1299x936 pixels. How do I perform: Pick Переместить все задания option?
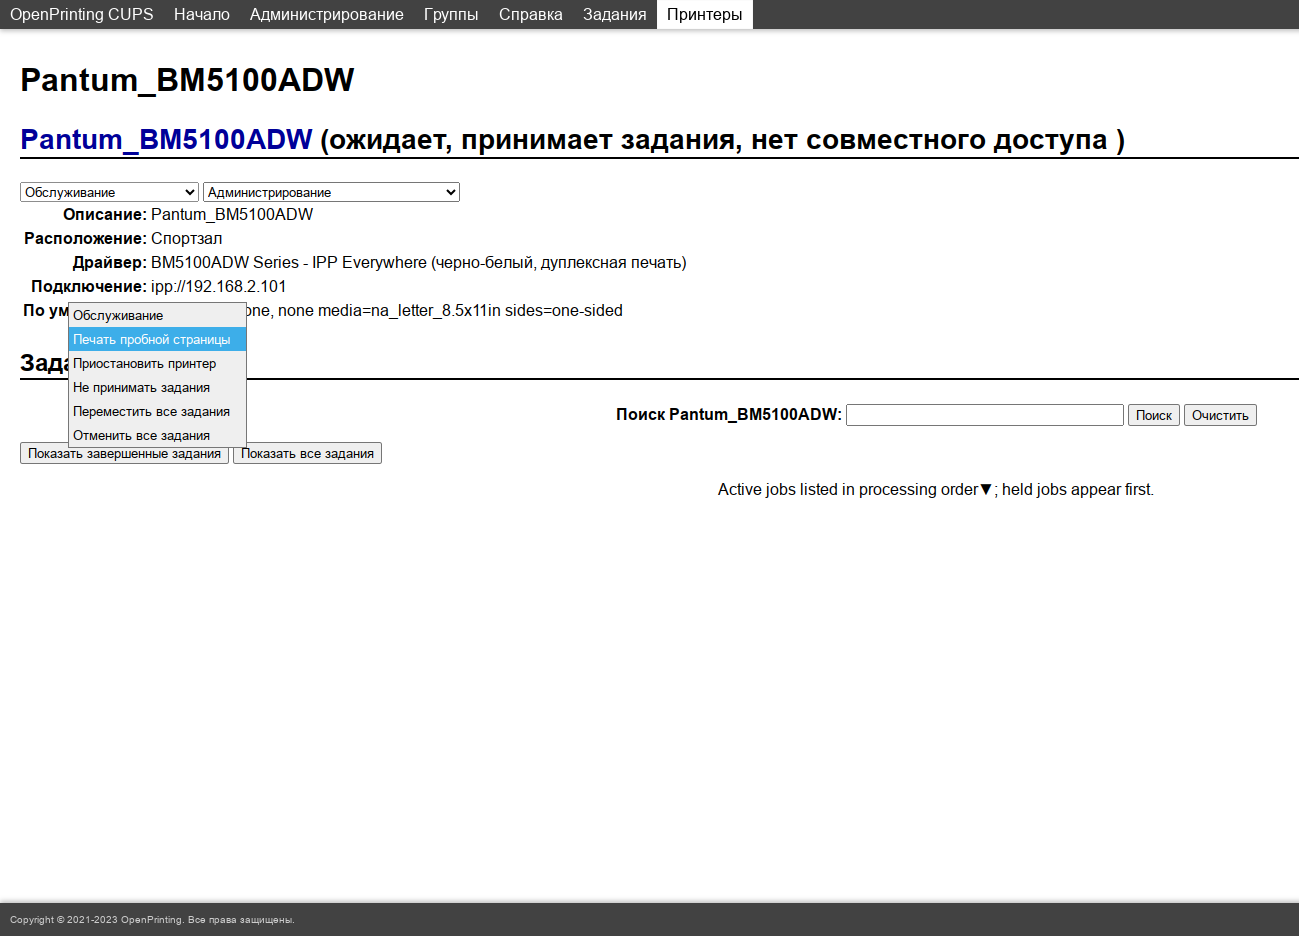coord(157,411)
